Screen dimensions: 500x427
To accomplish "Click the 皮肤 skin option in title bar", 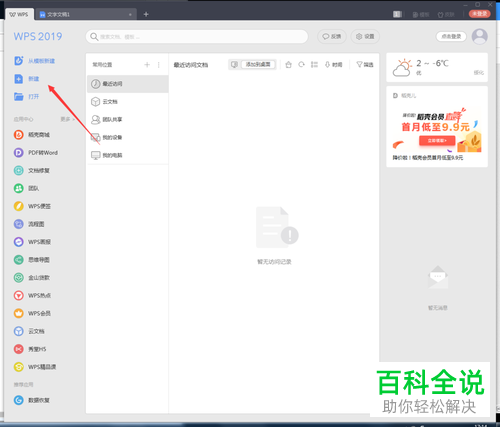I will click(446, 14).
